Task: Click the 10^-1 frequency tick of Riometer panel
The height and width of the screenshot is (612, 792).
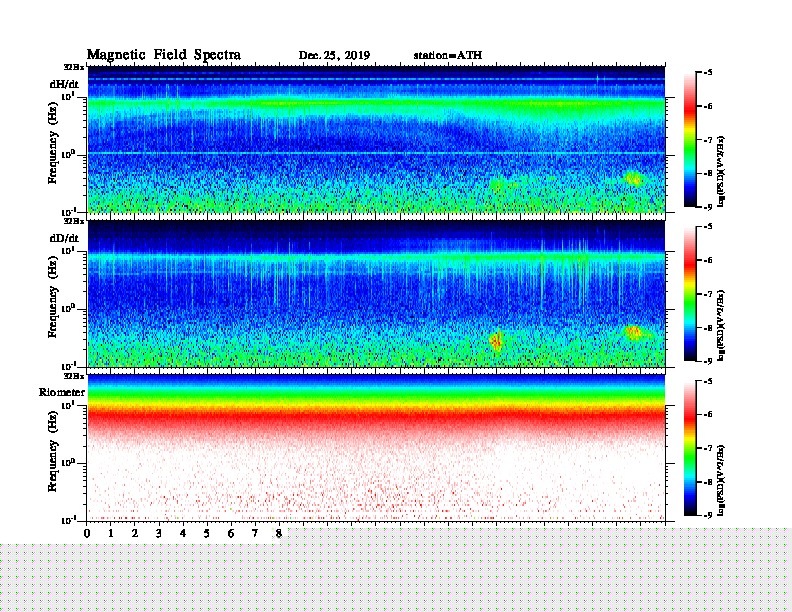Action: click(69, 520)
